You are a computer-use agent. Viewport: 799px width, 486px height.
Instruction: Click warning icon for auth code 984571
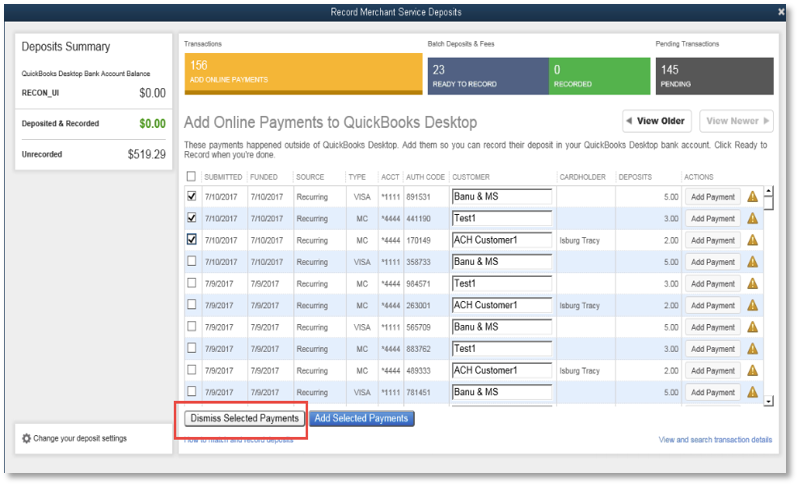752,284
